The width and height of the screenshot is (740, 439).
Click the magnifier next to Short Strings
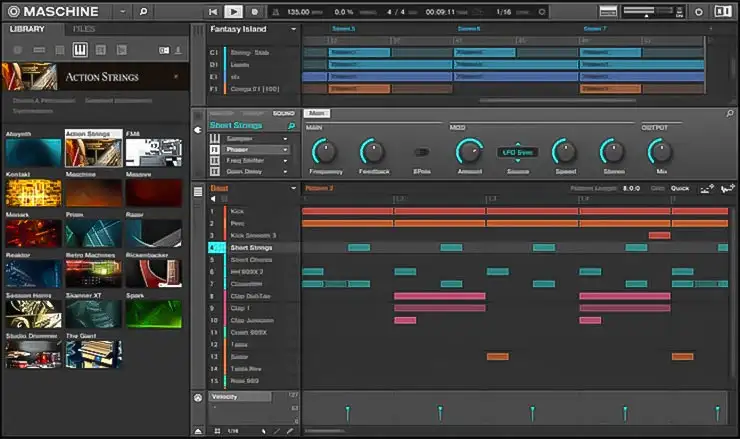291,126
